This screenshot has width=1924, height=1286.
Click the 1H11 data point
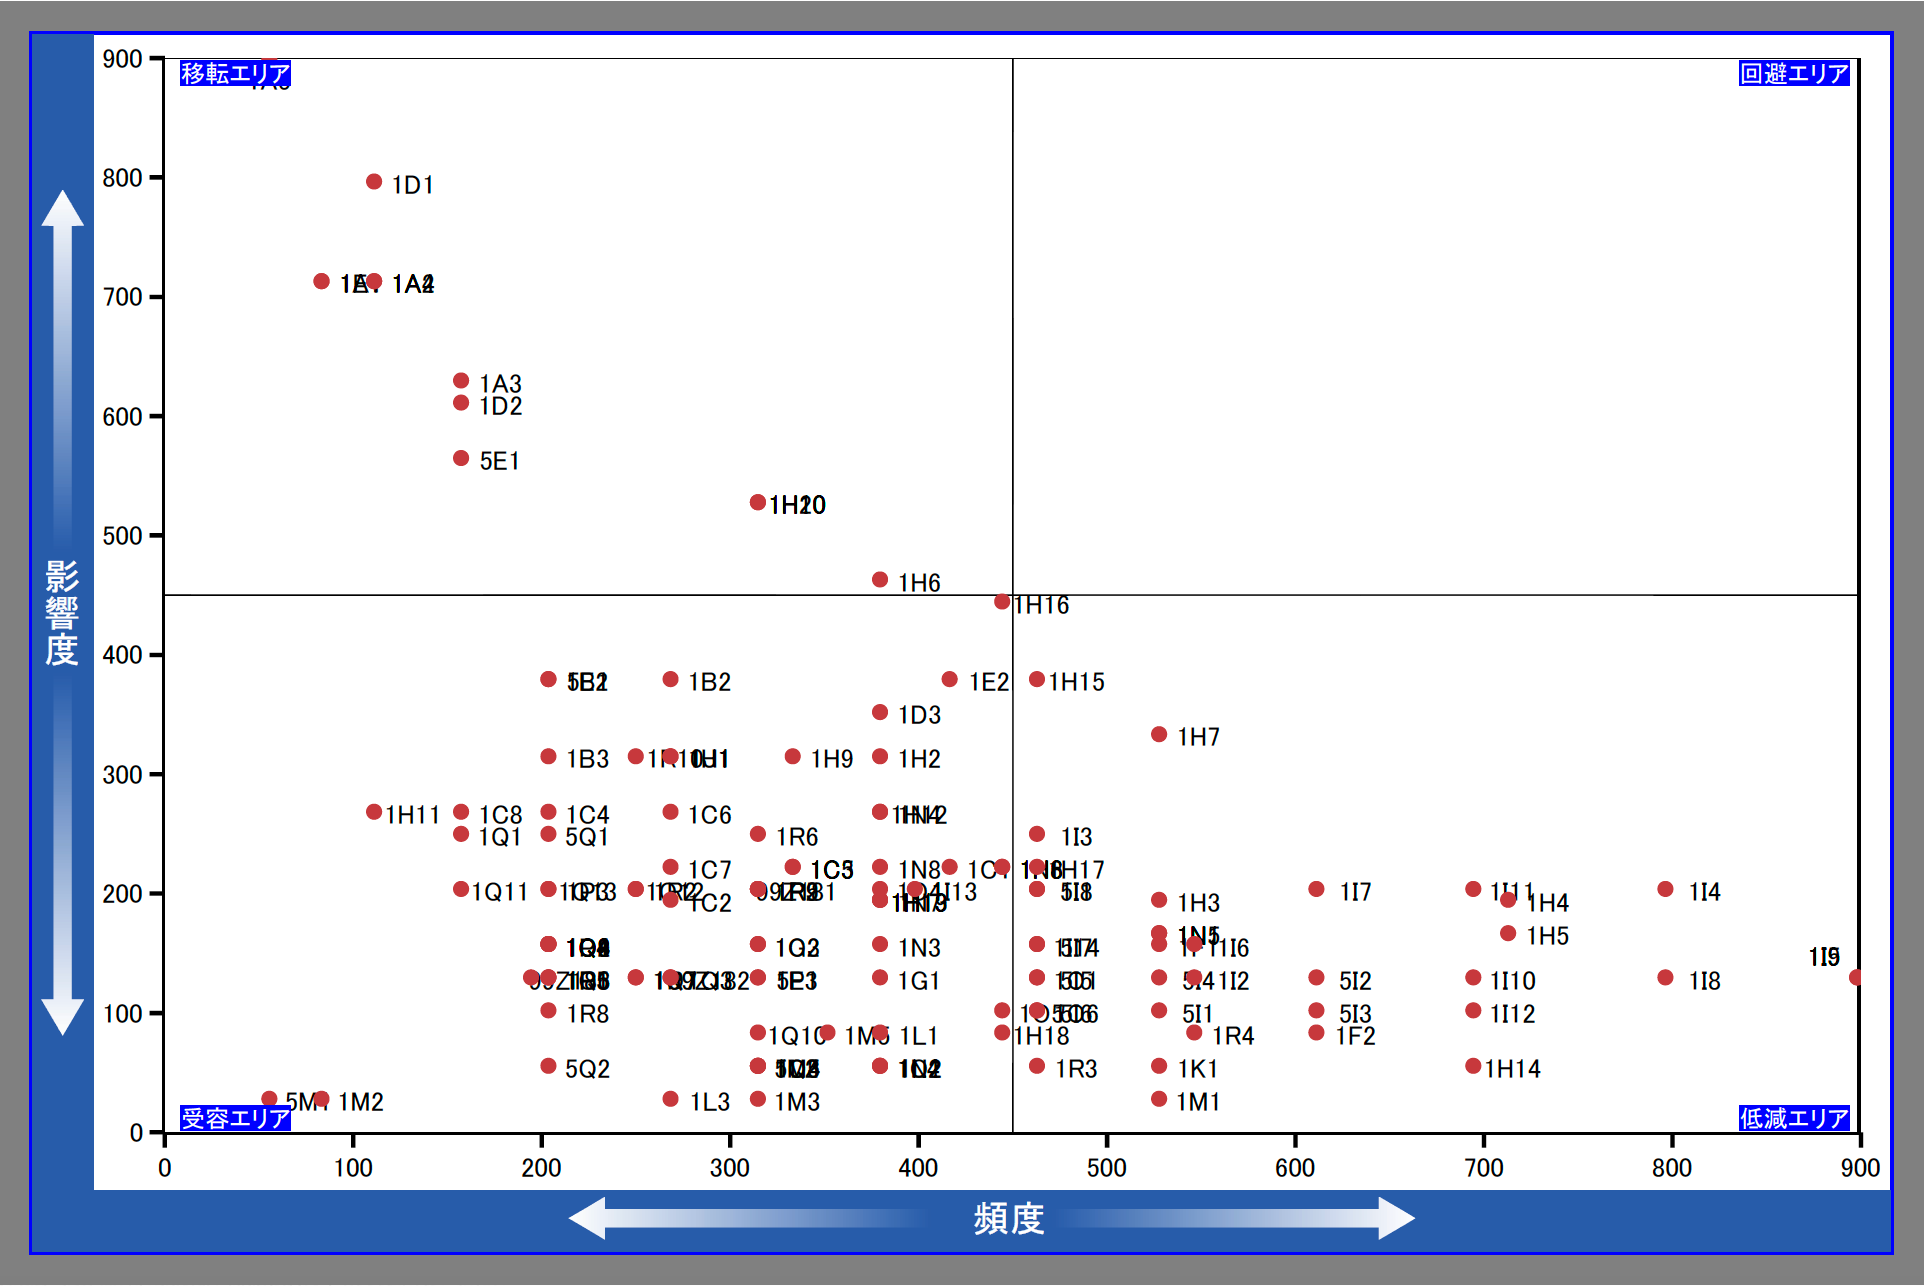(374, 812)
